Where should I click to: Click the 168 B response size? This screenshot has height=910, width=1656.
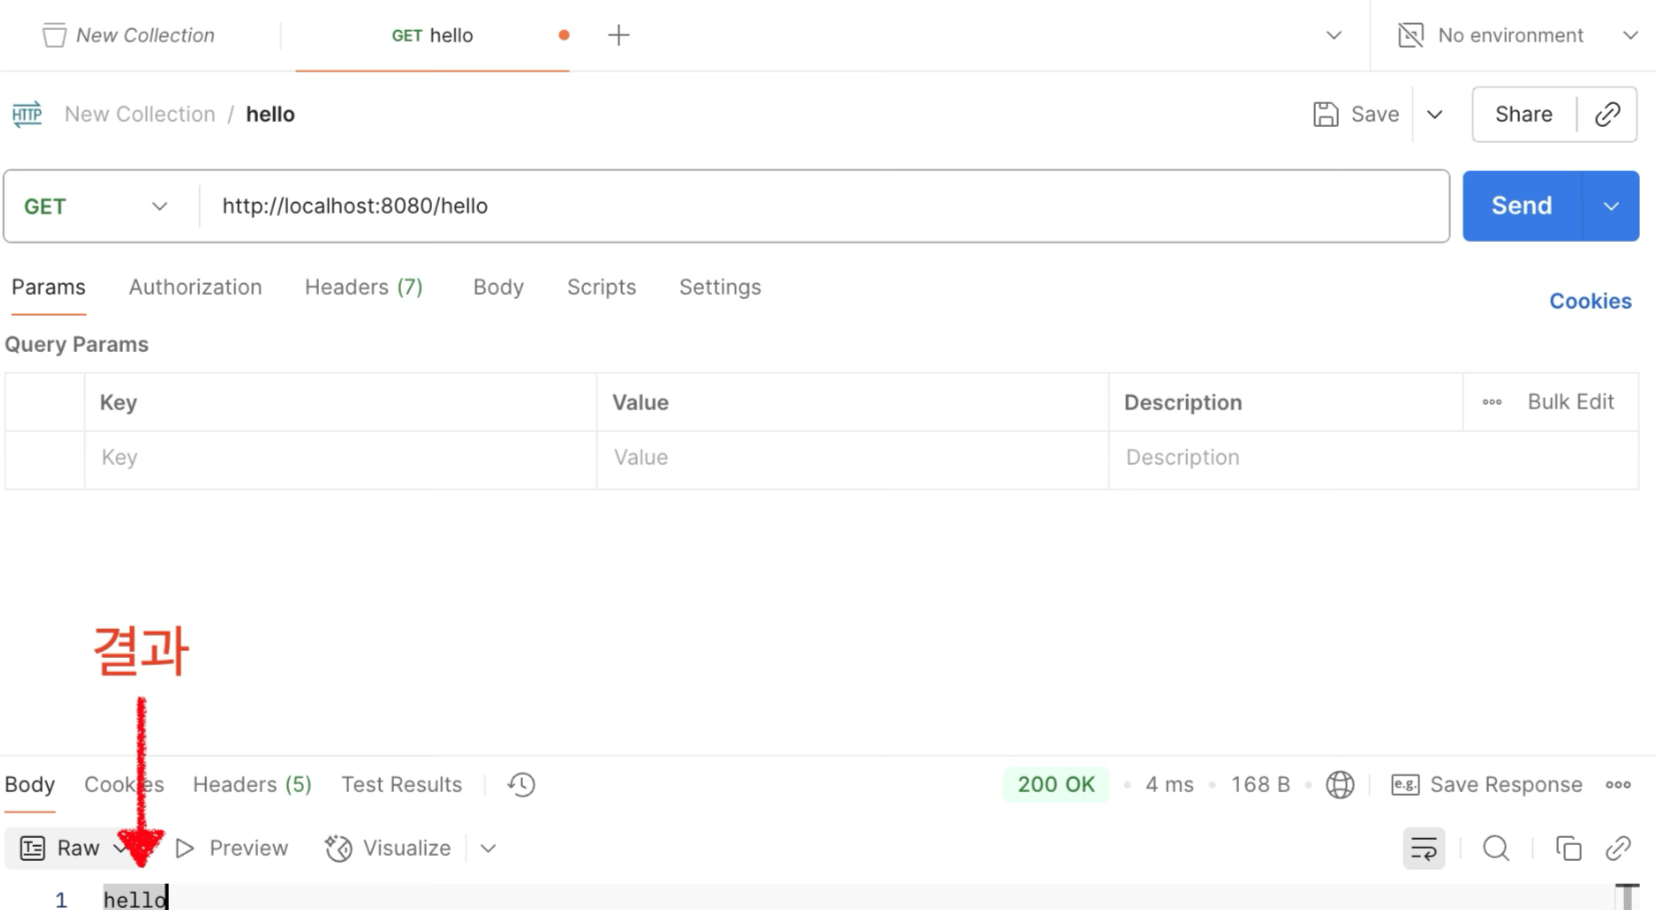pyautogui.click(x=1260, y=785)
